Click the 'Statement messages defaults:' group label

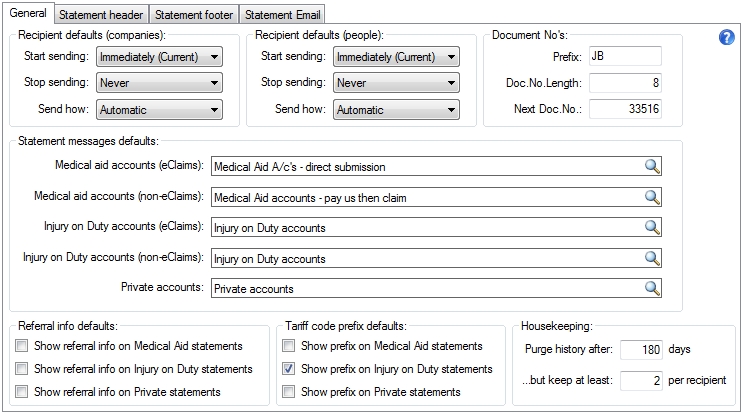click(x=89, y=141)
